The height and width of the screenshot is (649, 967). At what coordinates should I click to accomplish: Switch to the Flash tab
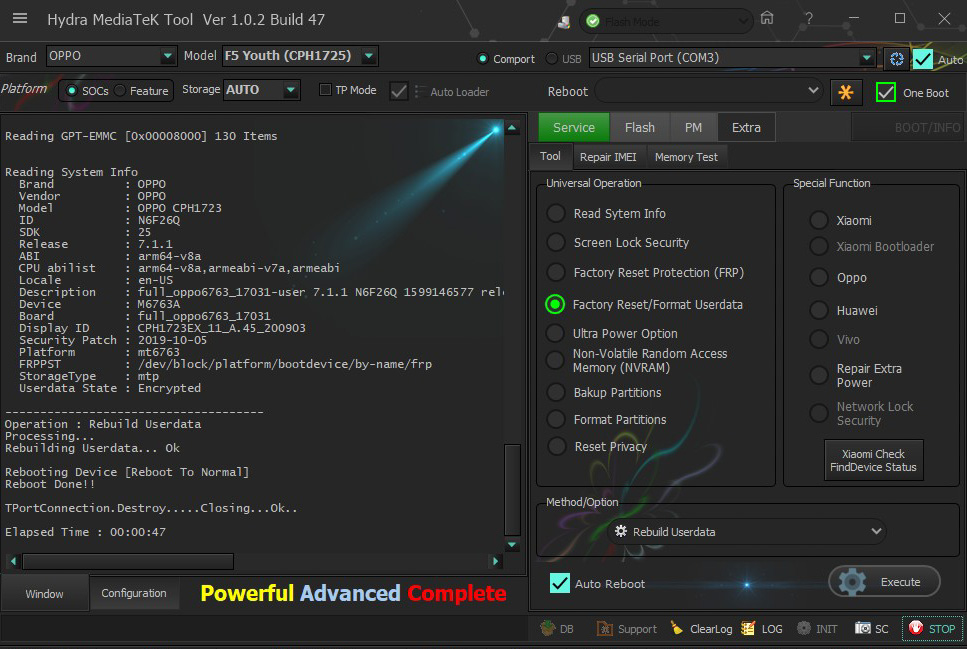pyautogui.click(x=639, y=127)
